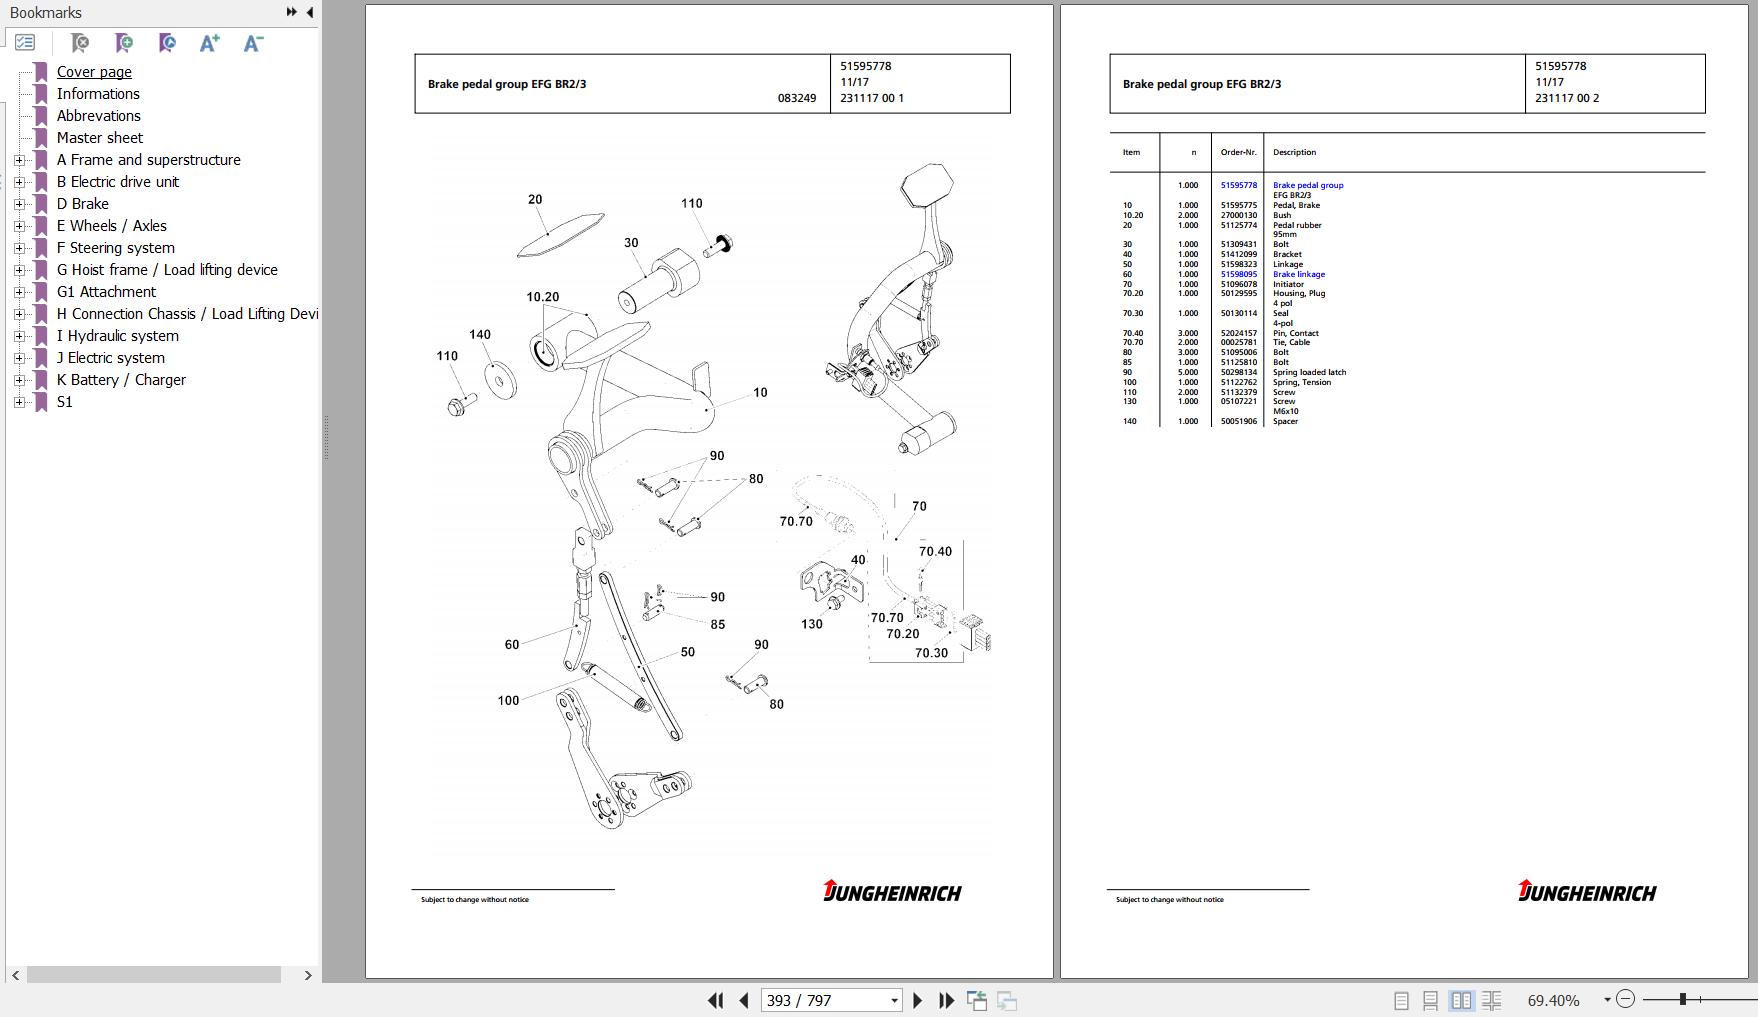Click the set bookmark destination icon
This screenshot has height=1017, width=1758.
(167, 43)
